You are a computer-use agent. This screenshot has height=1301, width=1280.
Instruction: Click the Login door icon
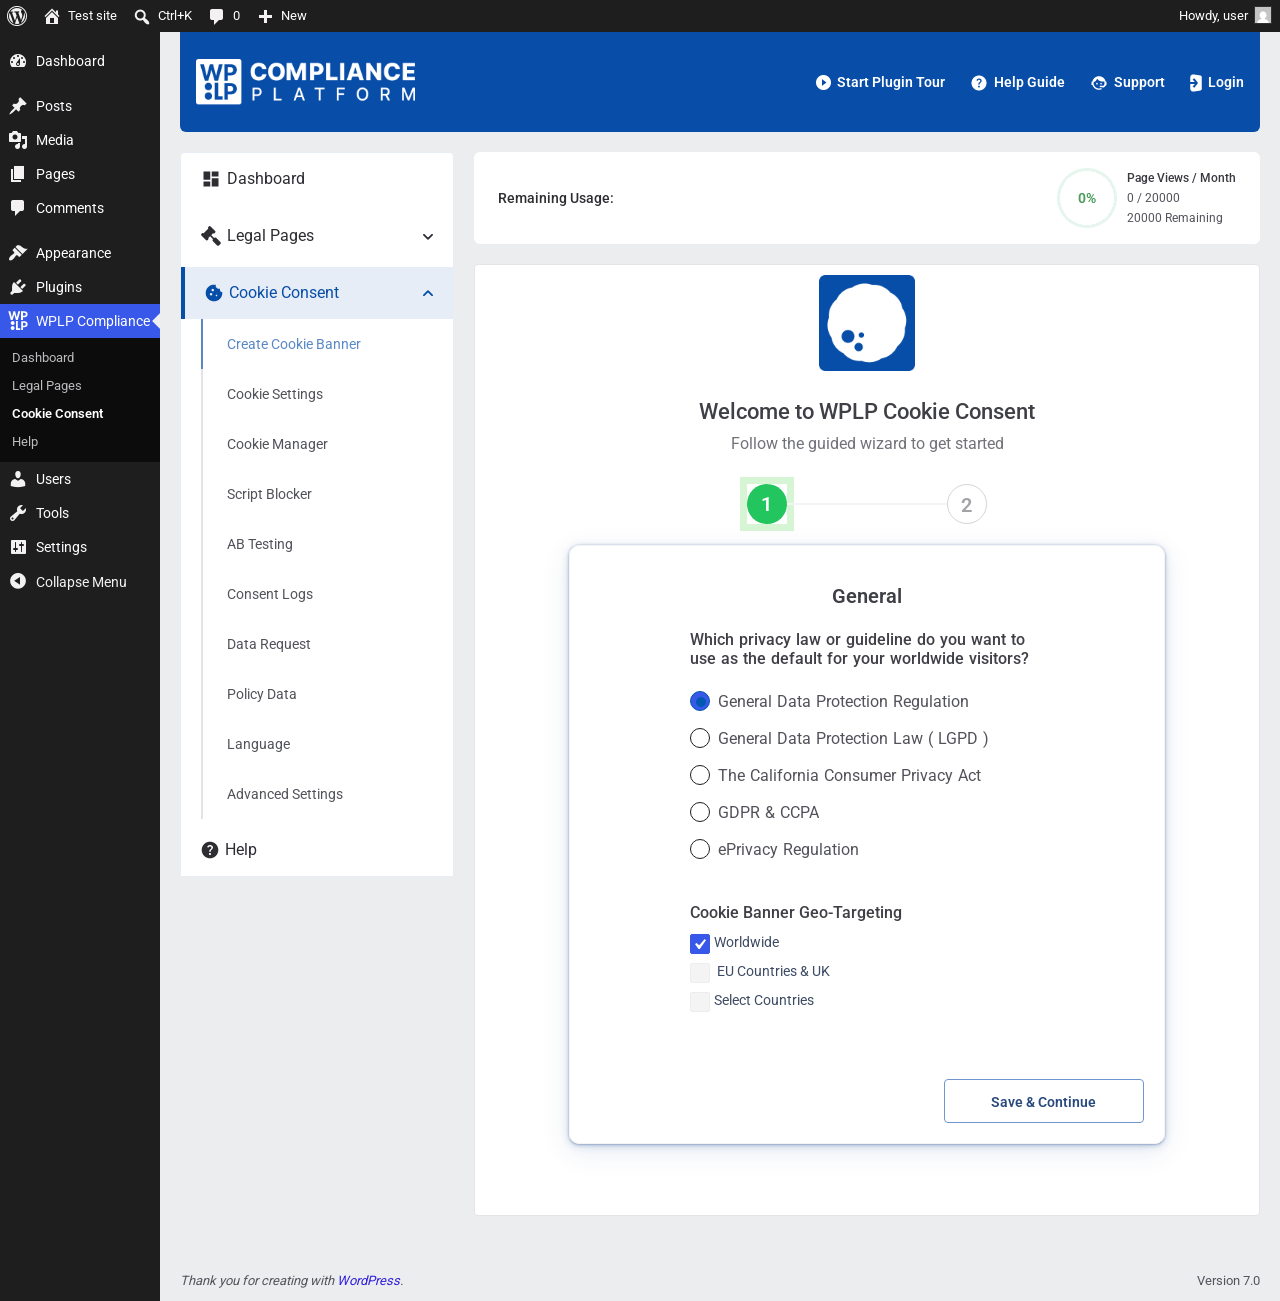1195,83
